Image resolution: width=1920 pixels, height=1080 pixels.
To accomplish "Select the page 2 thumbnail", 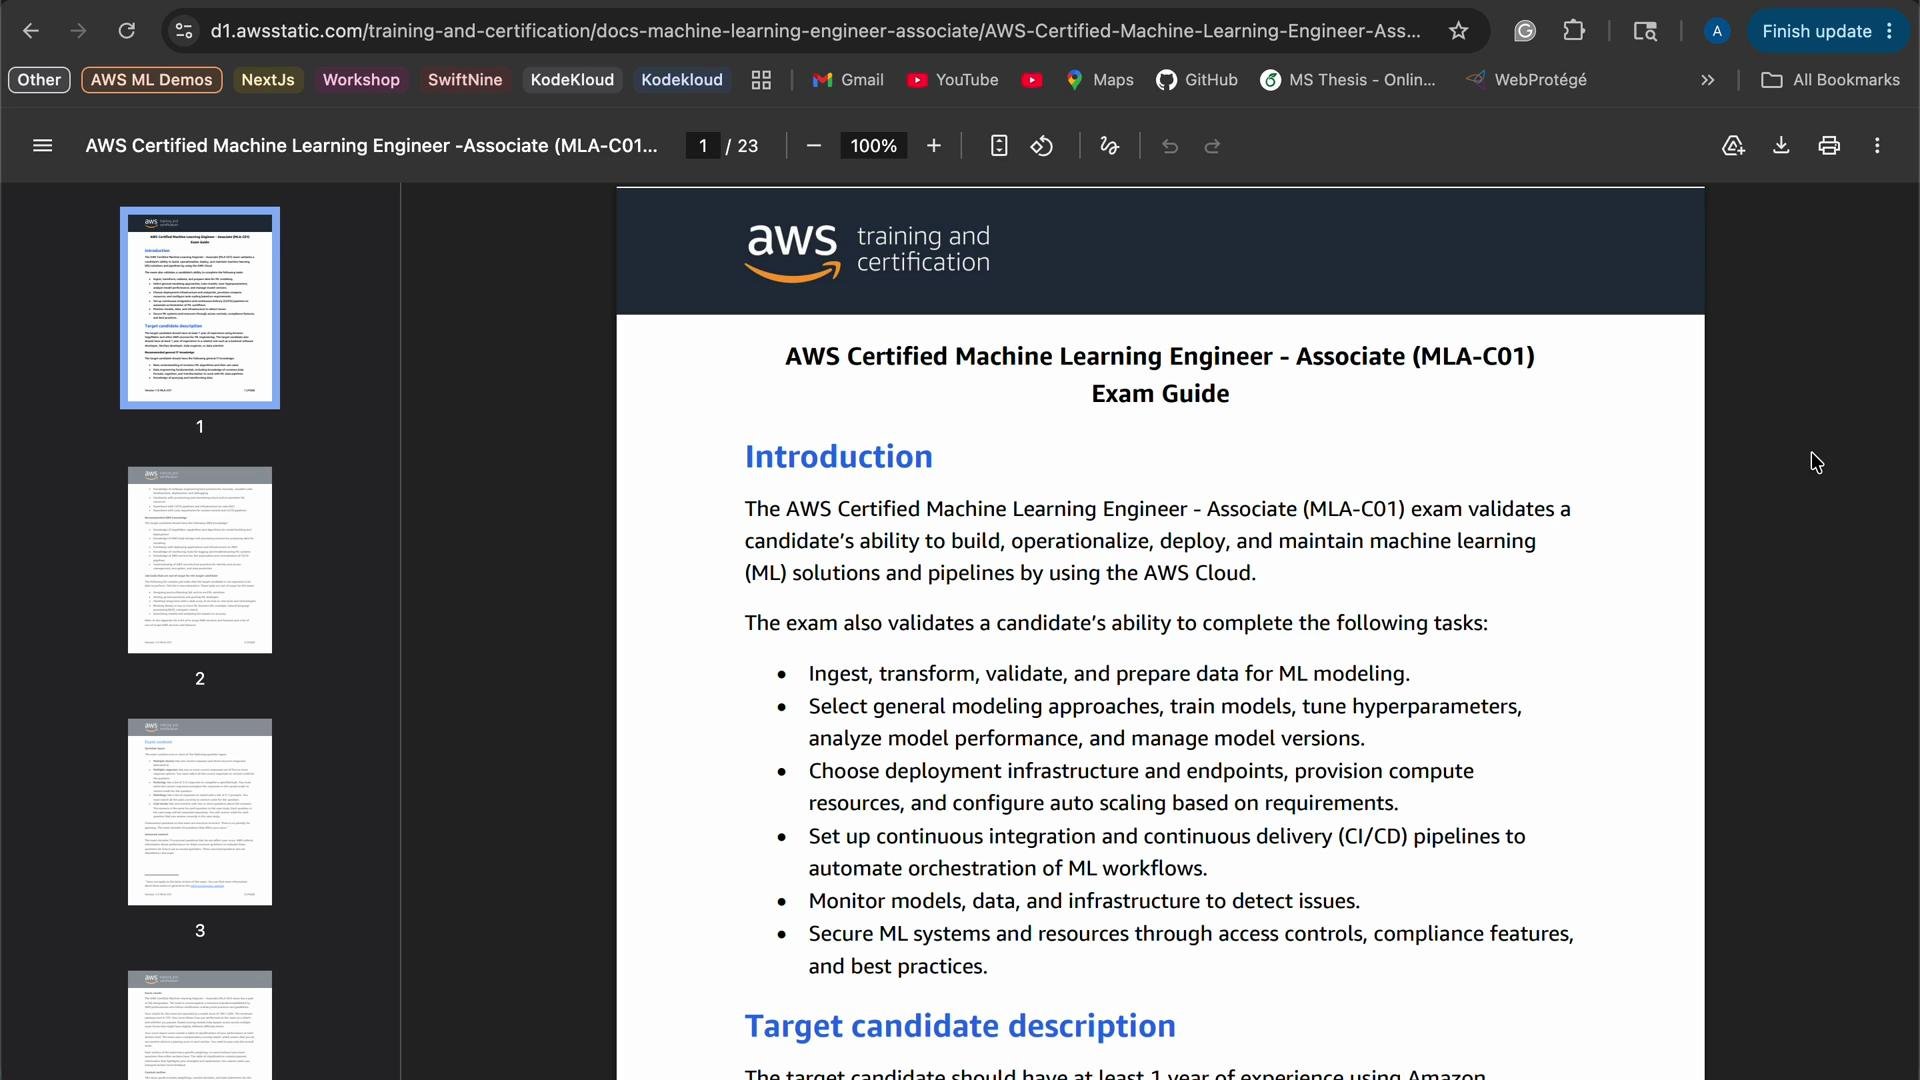I will pyautogui.click(x=200, y=560).
